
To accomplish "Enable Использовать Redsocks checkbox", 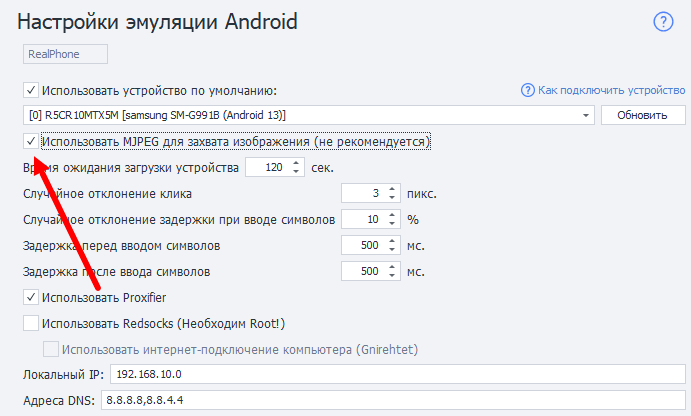I will 31,323.
